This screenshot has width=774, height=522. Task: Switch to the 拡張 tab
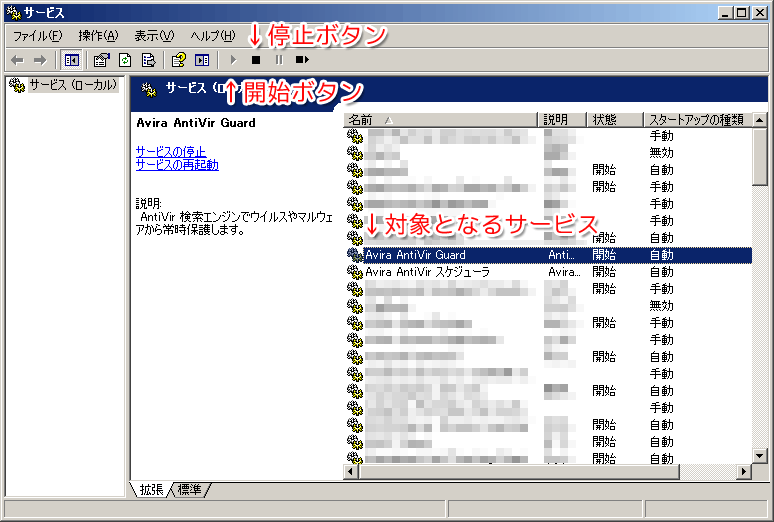click(151, 489)
